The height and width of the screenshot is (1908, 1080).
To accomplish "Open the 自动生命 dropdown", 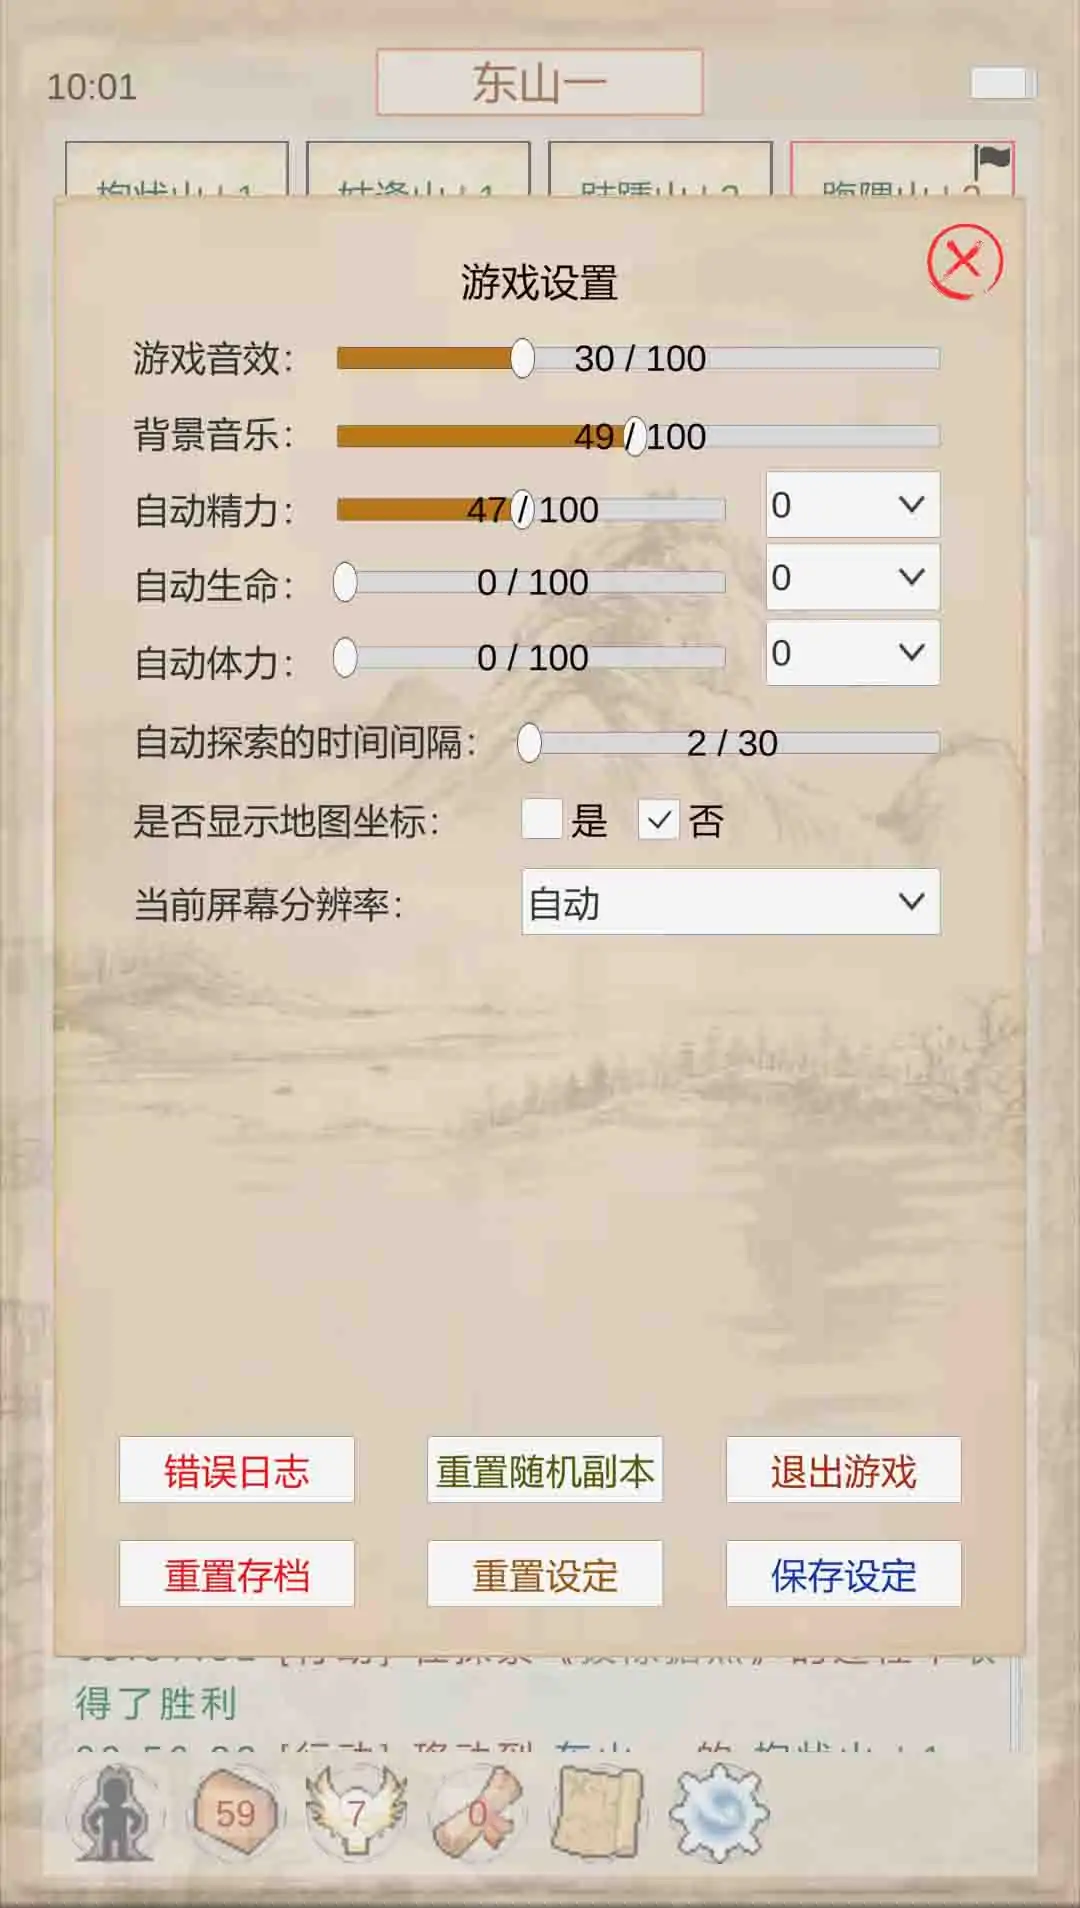I will point(852,577).
